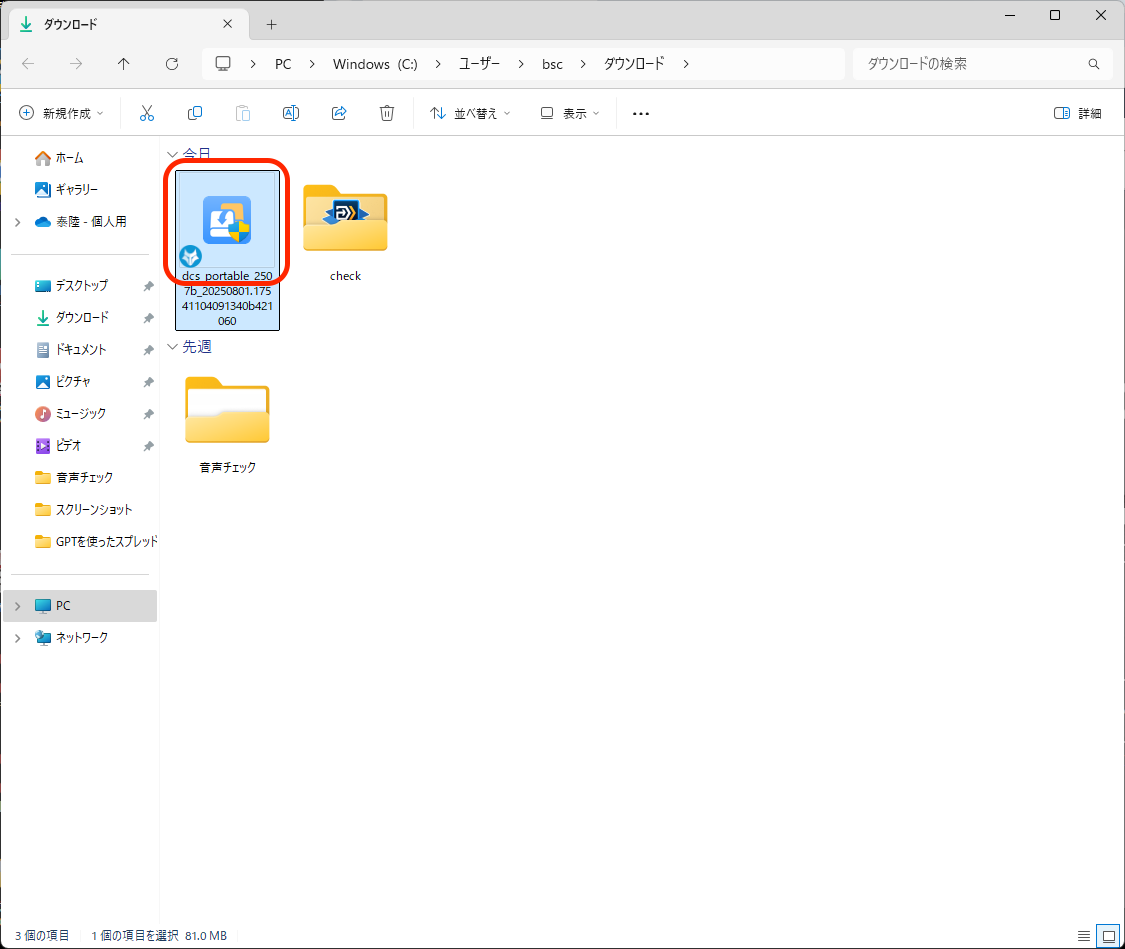Click the monitor icon in address bar
The height and width of the screenshot is (949, 1125).
223,64
